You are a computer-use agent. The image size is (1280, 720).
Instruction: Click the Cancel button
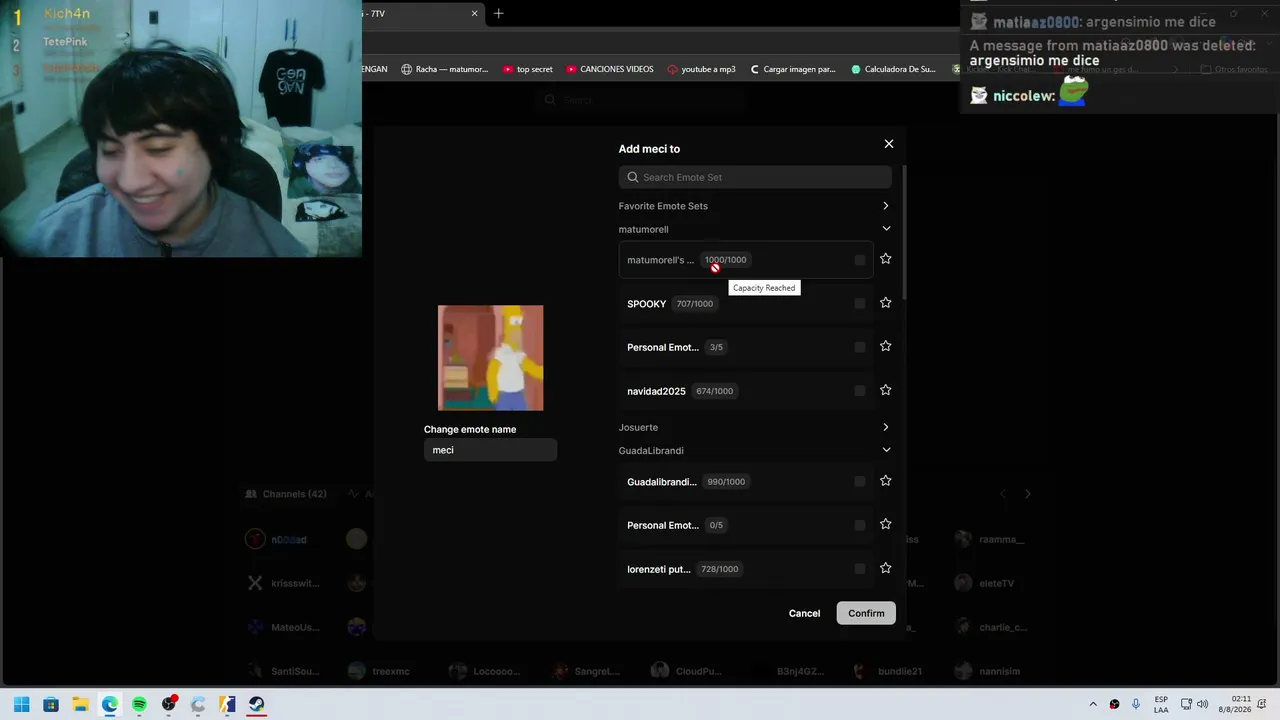(x=804, y=613)
